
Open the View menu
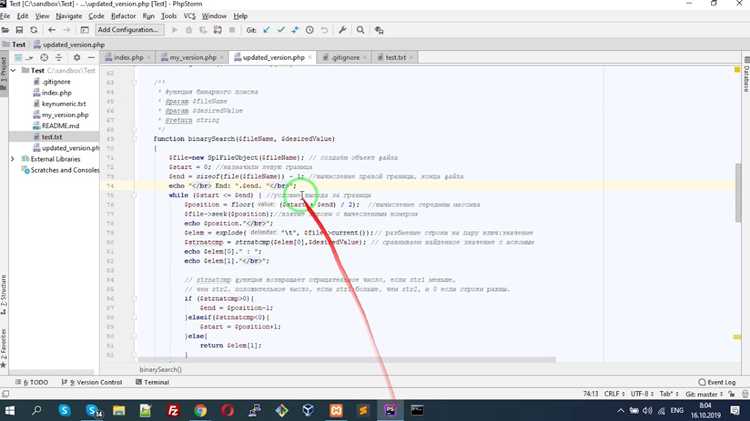[x=42, y=16]
